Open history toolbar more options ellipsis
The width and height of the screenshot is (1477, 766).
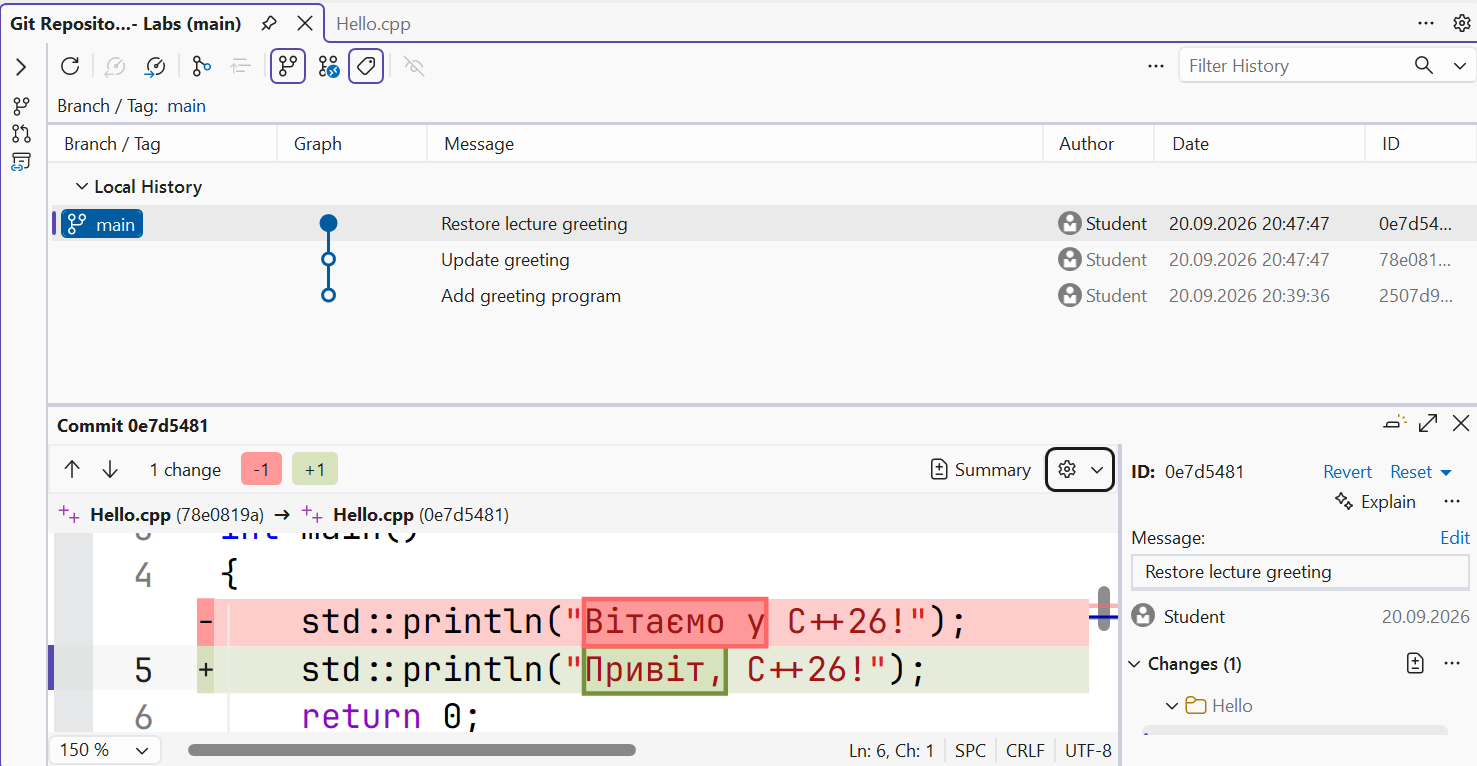click(x=1156, y=66)
